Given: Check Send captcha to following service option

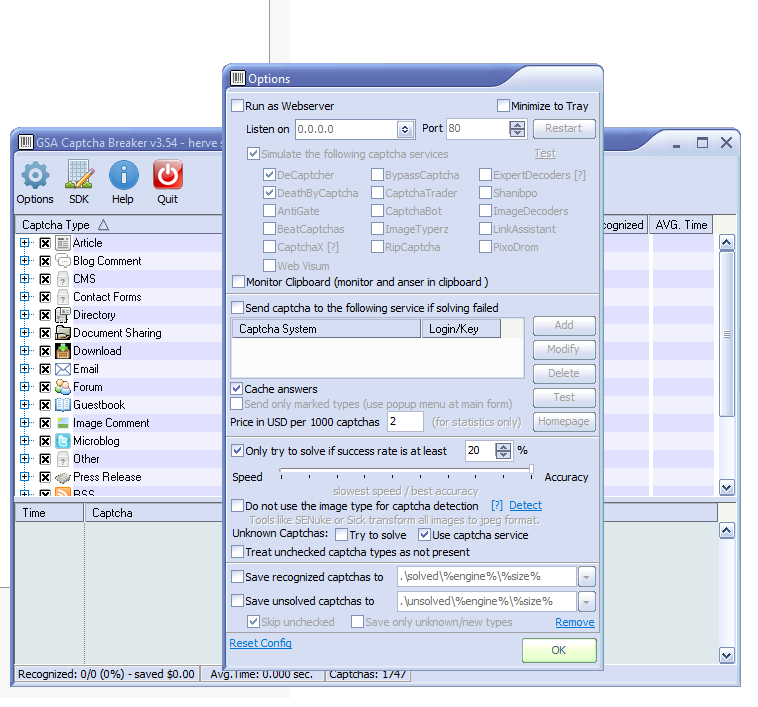Looking at the screenshot, I should coord(237,308).
